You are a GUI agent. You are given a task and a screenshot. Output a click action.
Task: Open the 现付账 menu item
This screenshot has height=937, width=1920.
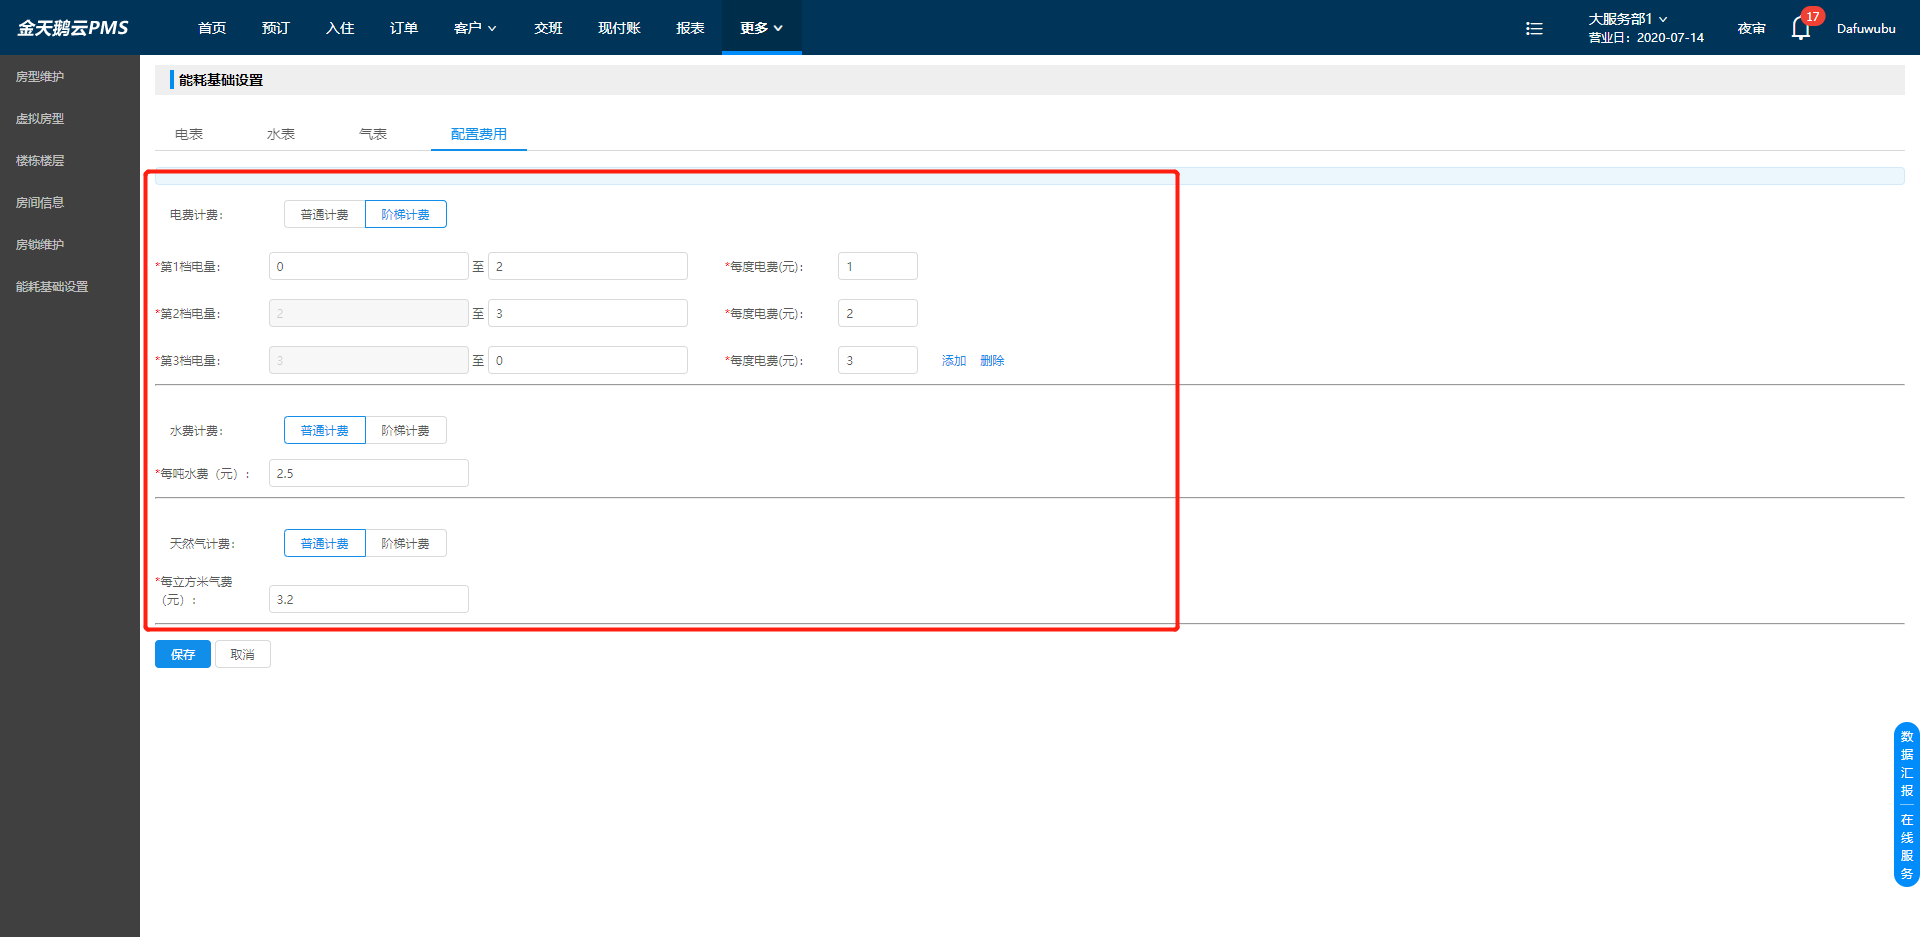[x=619, y=28]
